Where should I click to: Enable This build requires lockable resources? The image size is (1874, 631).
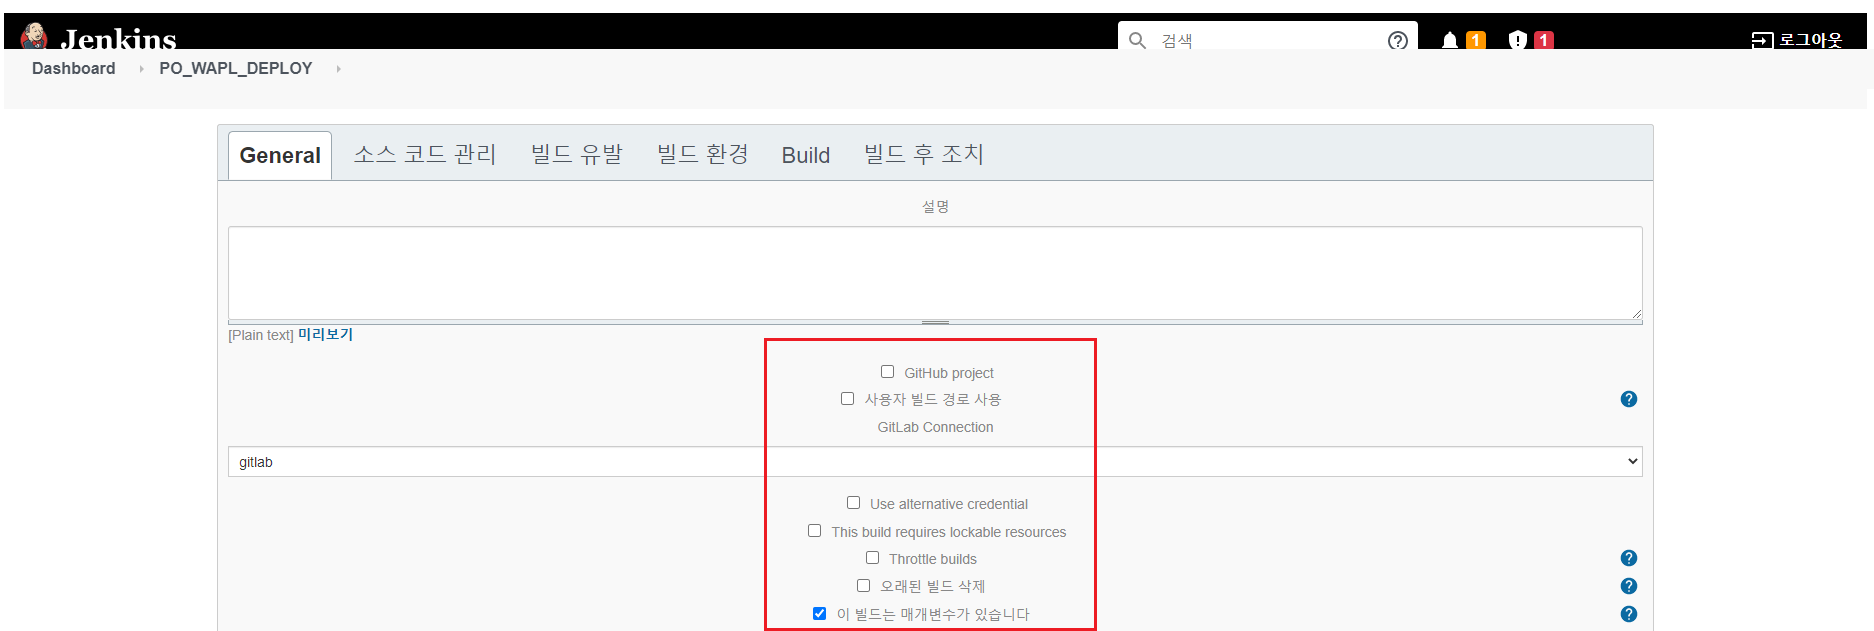(x=814, y=531)
